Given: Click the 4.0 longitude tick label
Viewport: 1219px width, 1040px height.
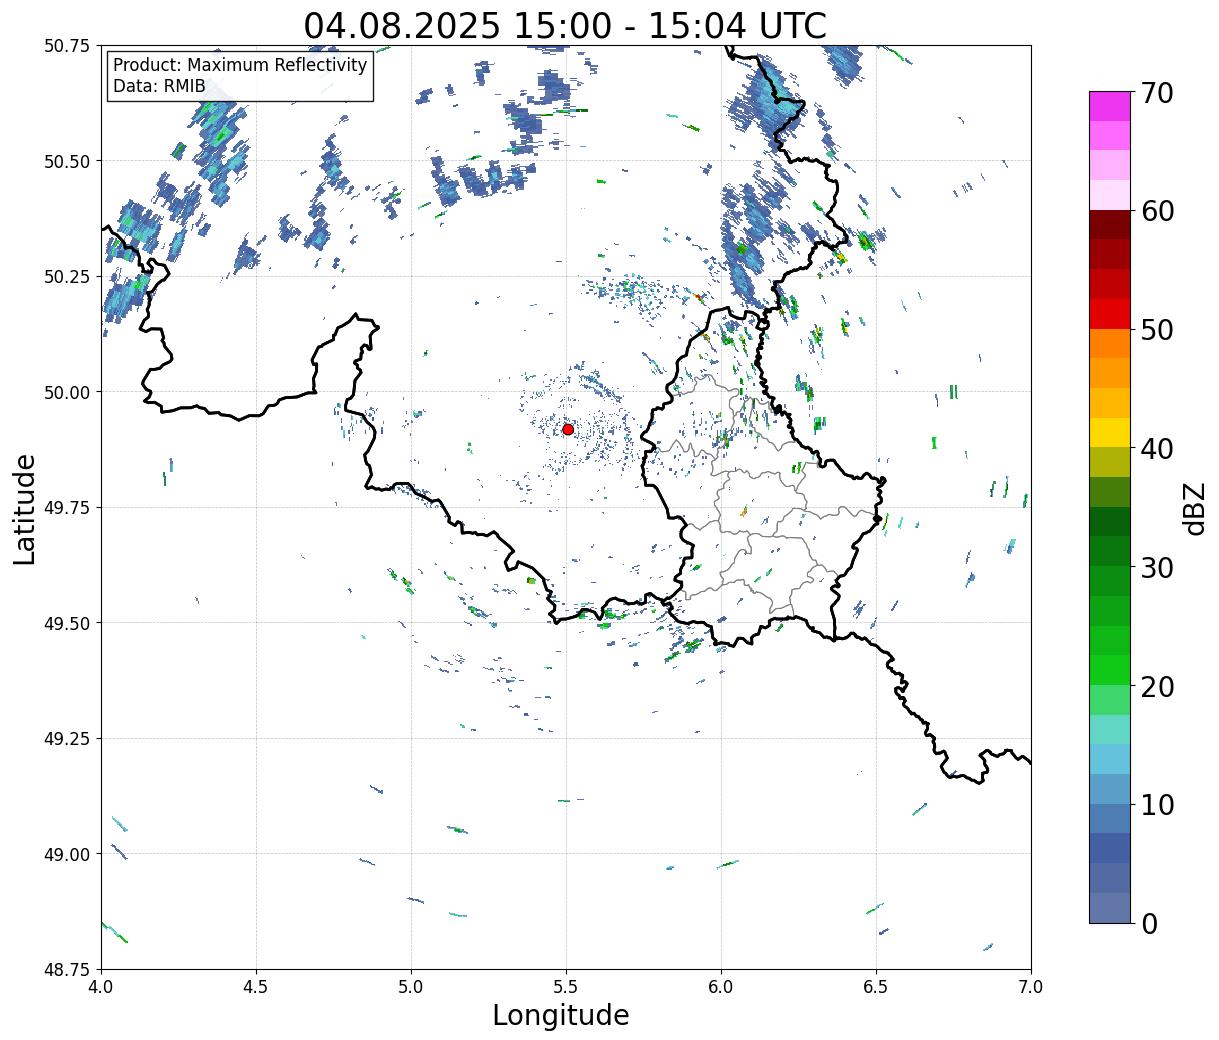Looking at the screenshot, I should click(101, 987).
